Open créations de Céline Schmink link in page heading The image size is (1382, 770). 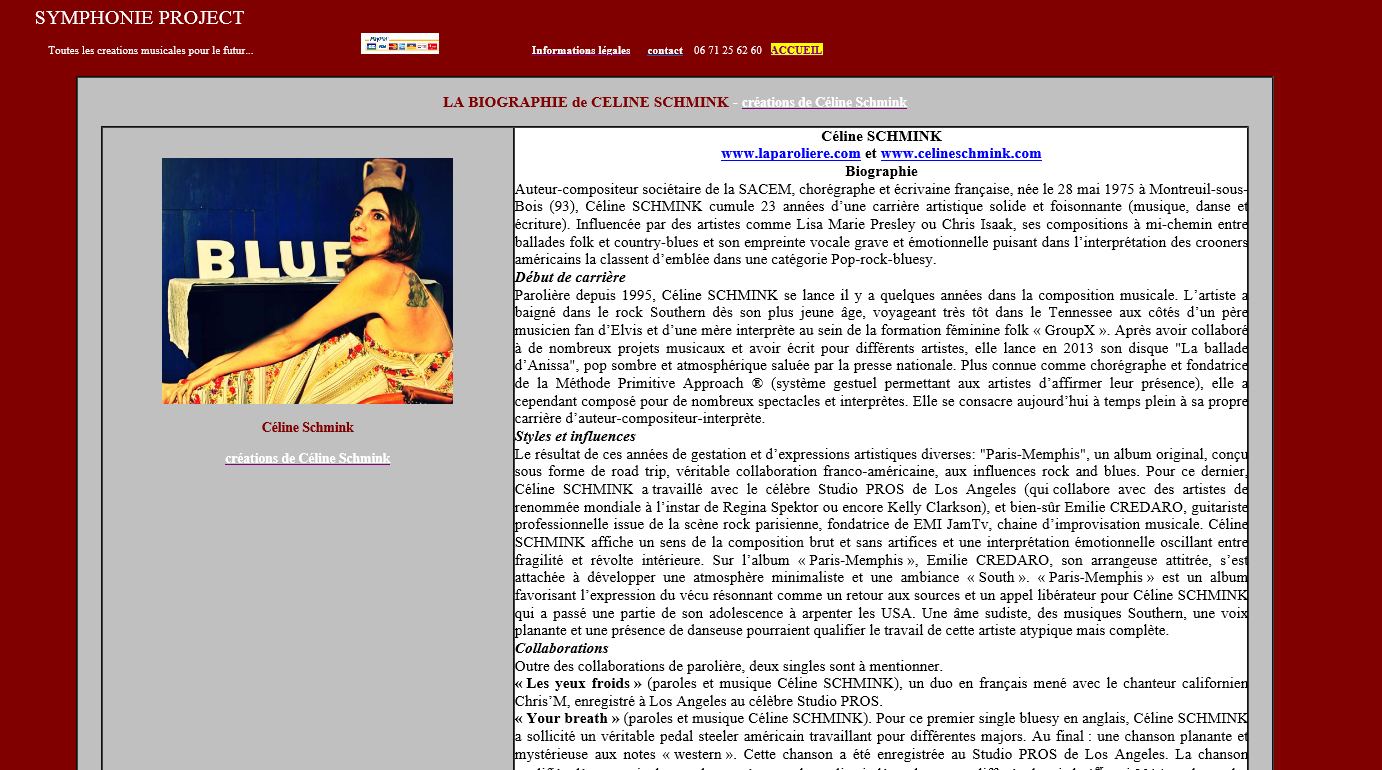pos(824,103)
